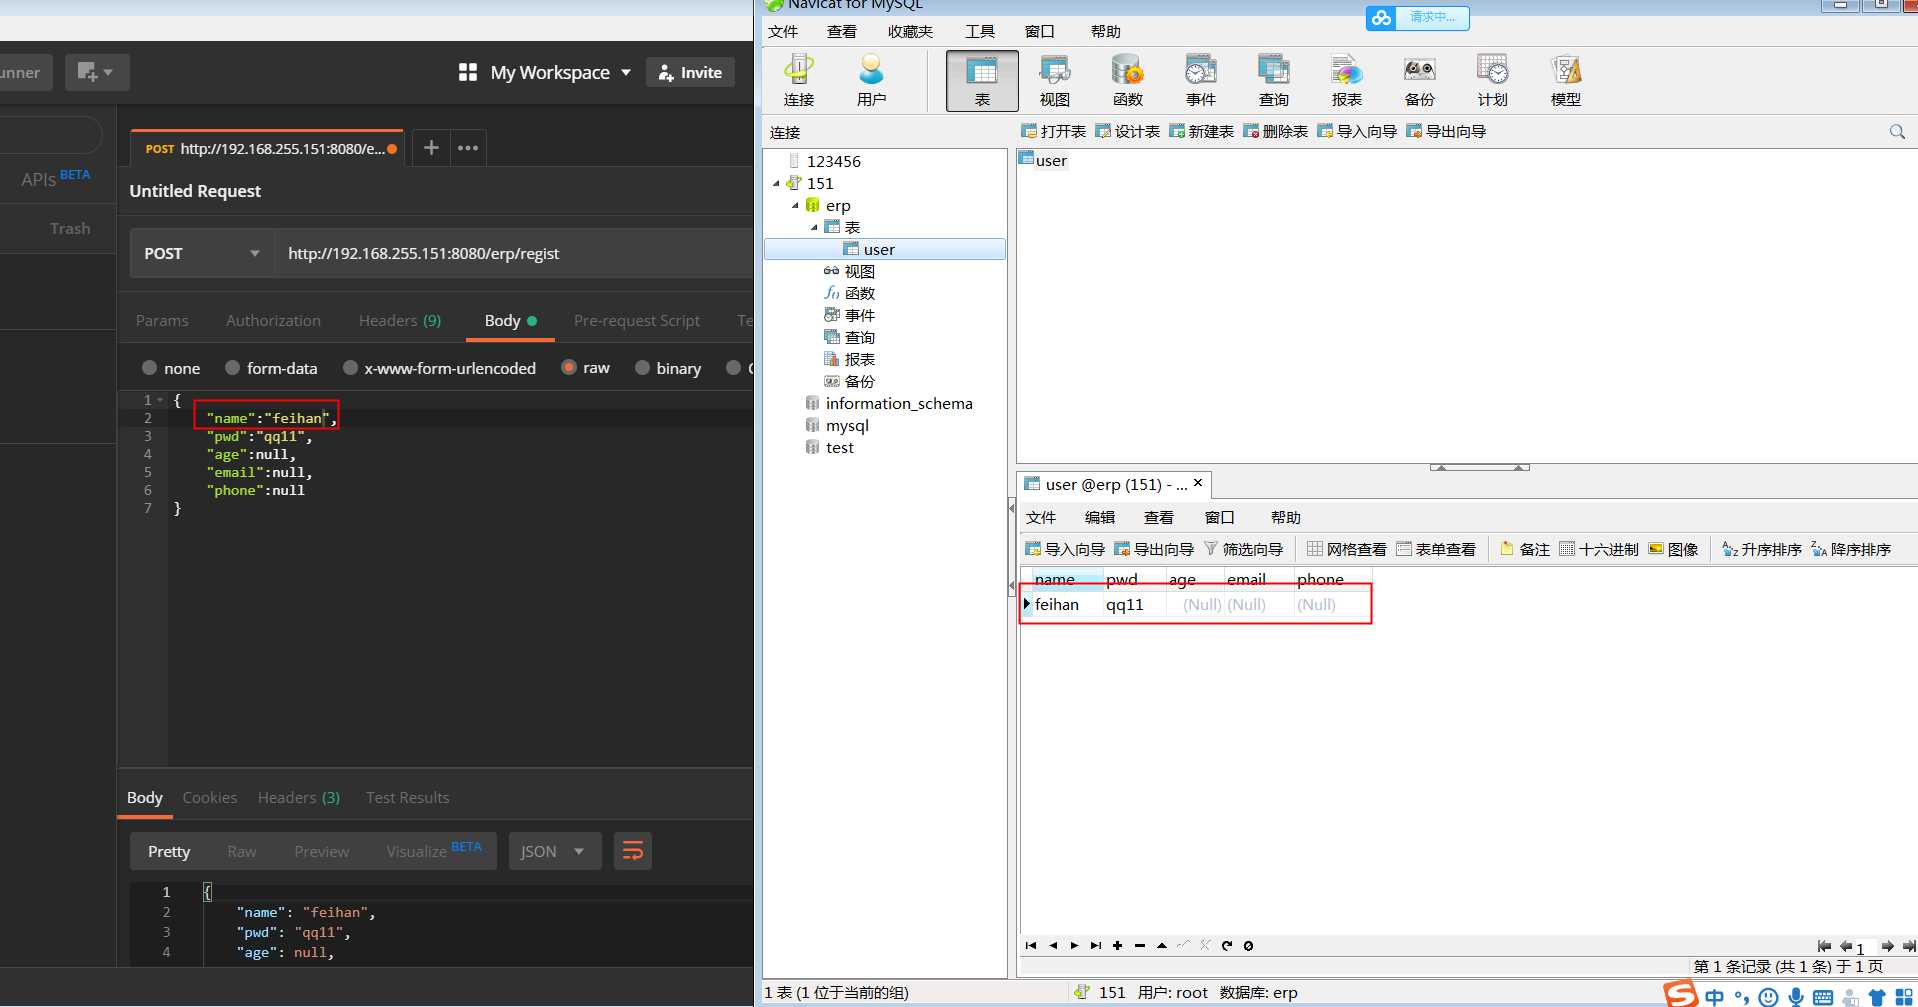Open the User management icon in Navicat
This screenshot has width=1918, height=1007.
pos(871,81)
